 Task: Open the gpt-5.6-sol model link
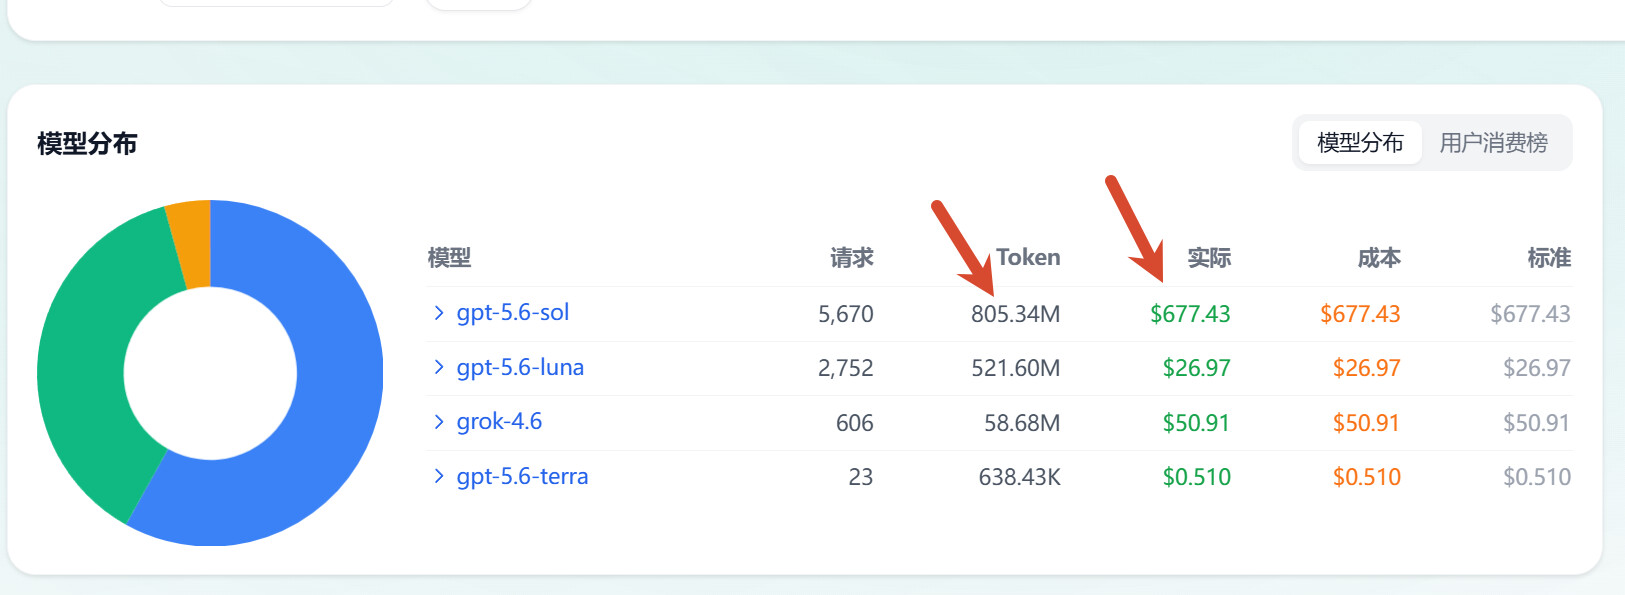tap(513, 313)
